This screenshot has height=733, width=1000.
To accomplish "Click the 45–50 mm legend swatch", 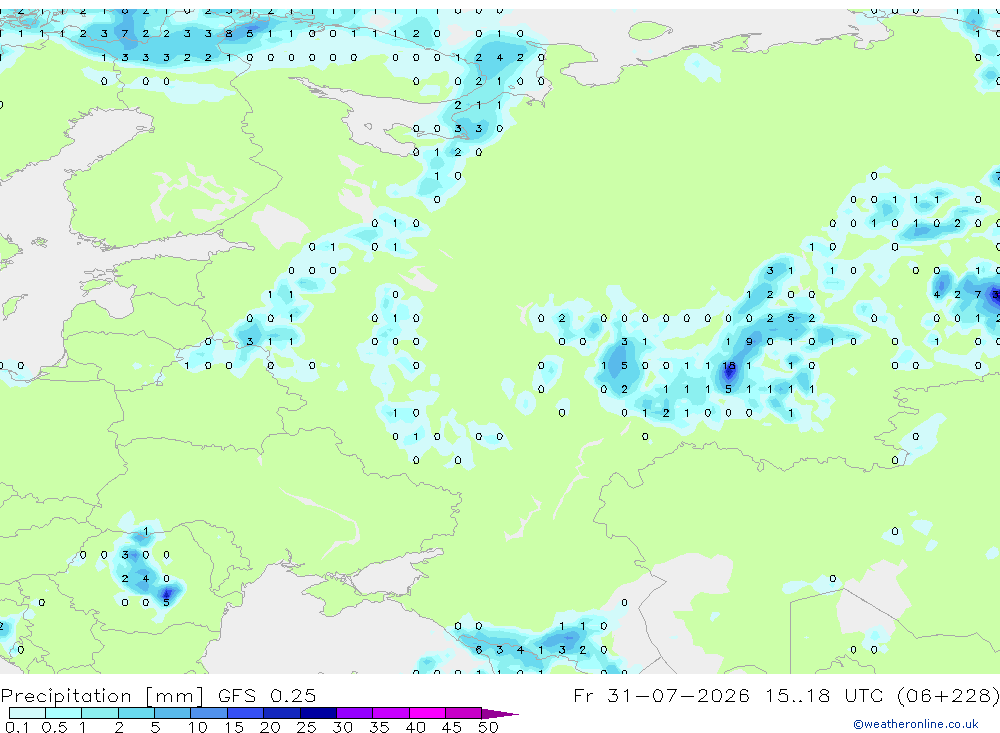I will coord(464,713).
